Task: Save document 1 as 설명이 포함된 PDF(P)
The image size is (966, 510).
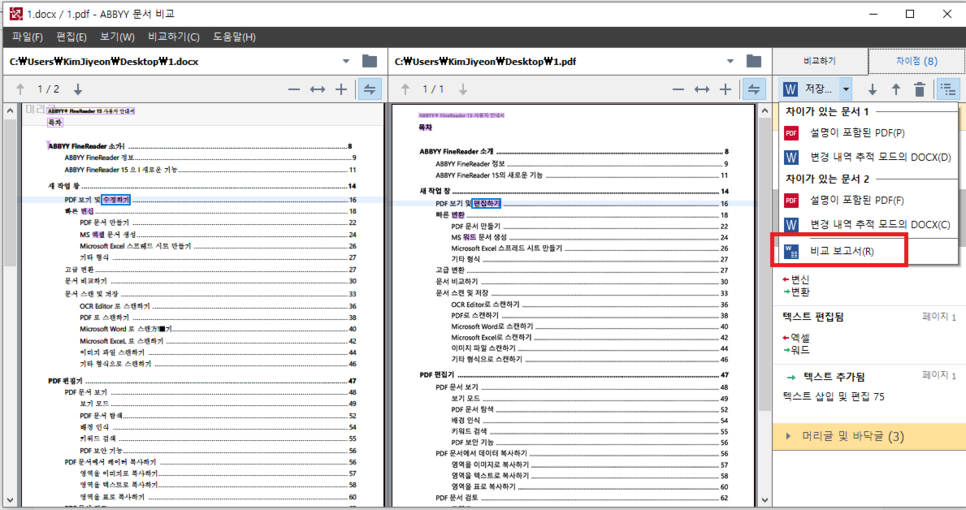Action: pyautogui.click(x=868, y=133)
